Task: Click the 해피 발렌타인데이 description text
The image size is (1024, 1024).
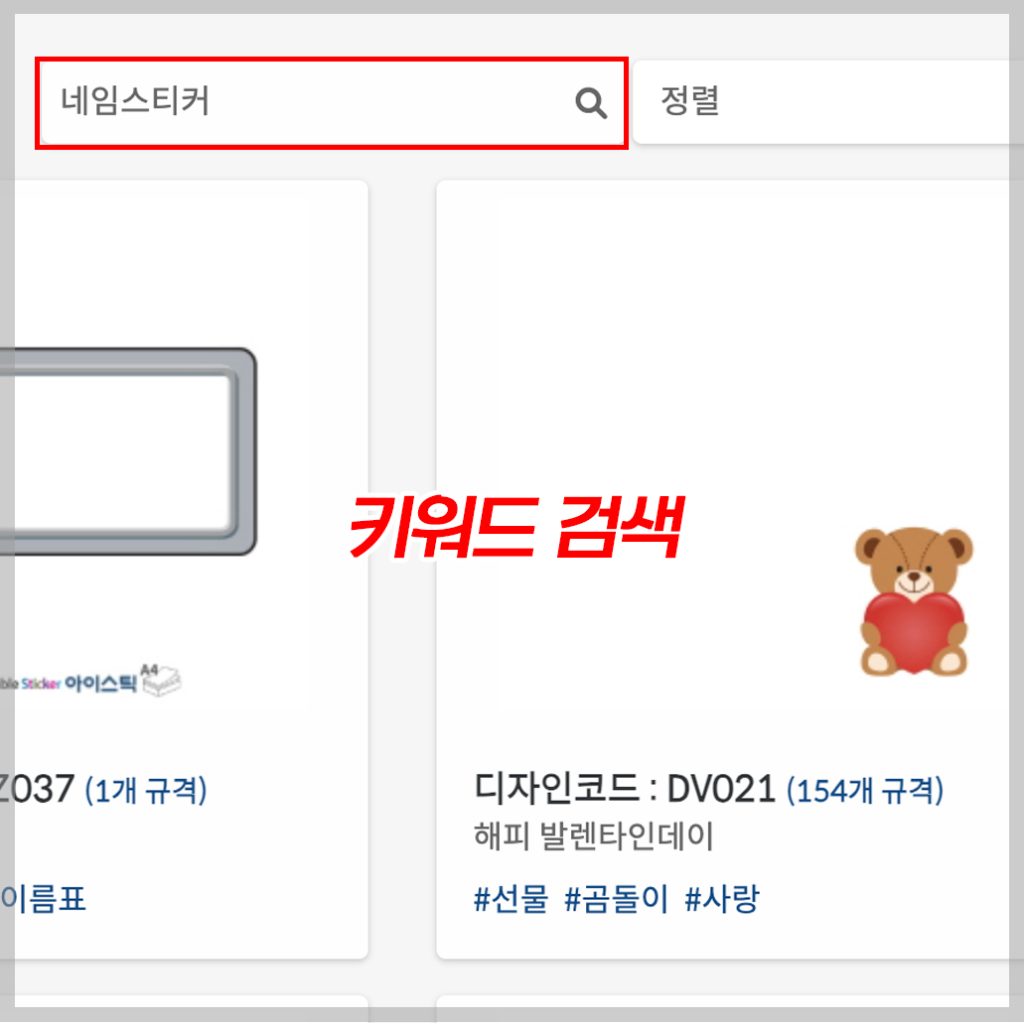Action: coord(594,836)
